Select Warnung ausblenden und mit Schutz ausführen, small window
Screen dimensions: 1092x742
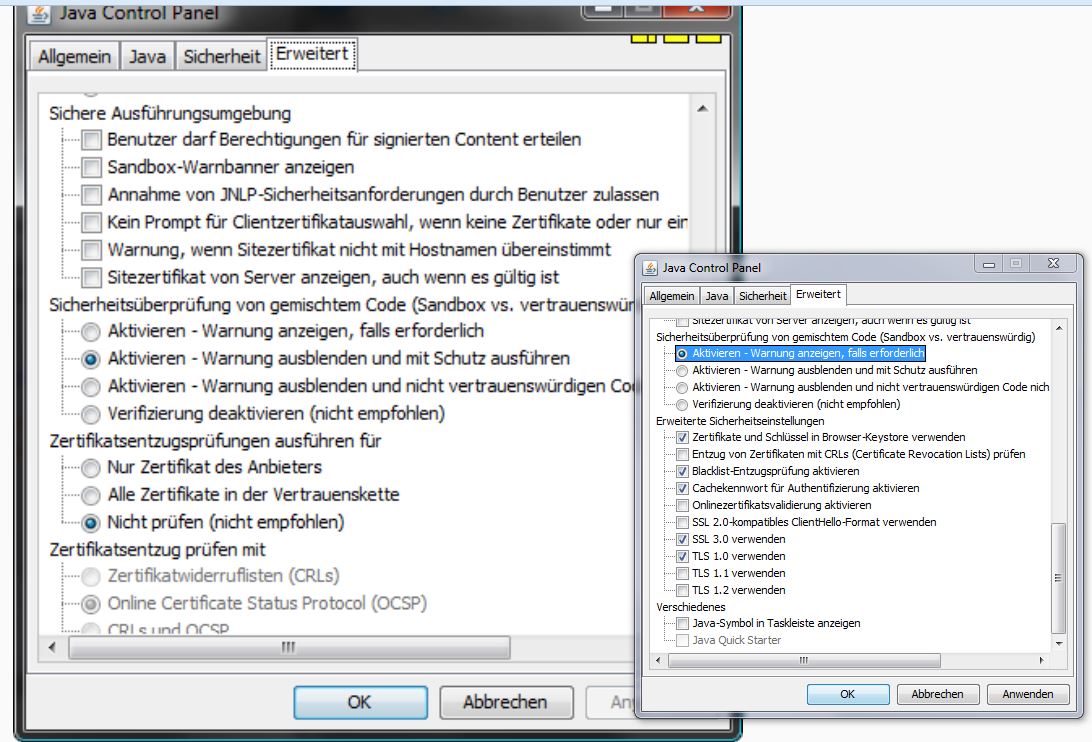[x=682, y=371]
